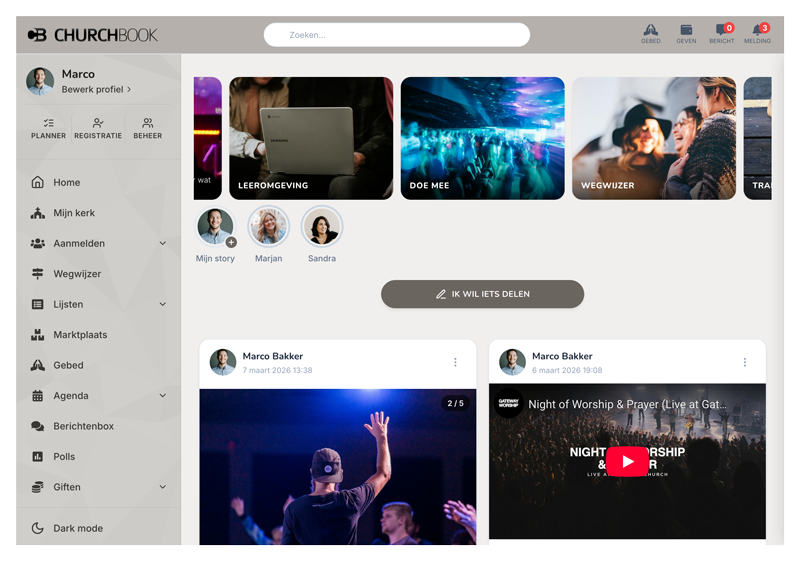Open Melding notifications bell
This screenshot has width=800, height=561.
point(757,33)
